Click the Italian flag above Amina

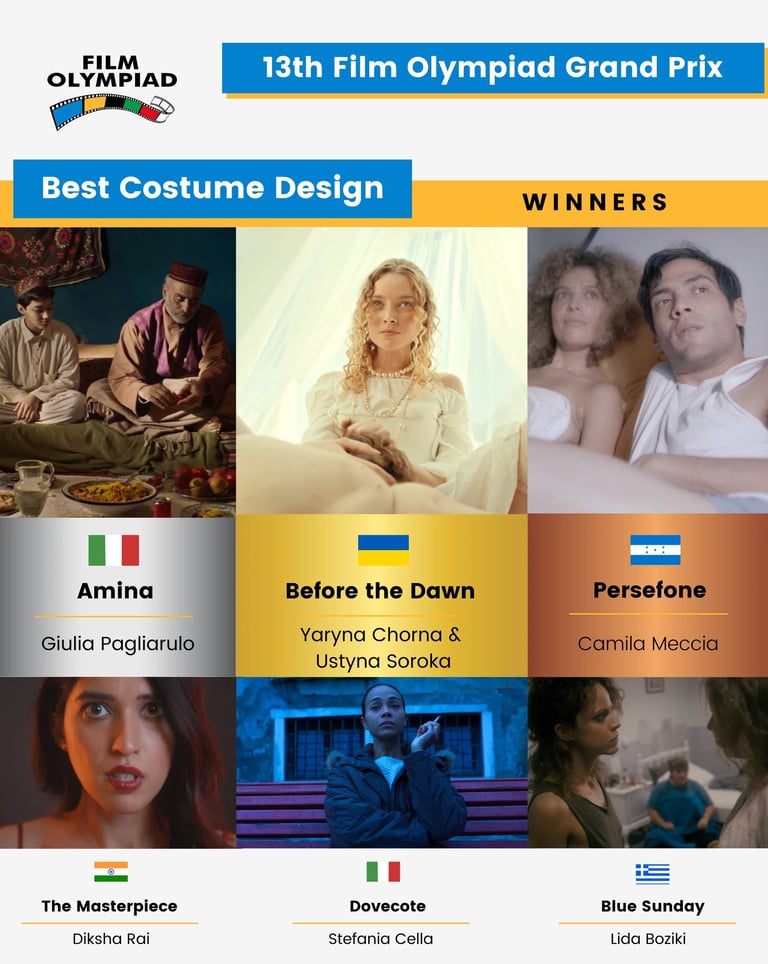point(114,550)
